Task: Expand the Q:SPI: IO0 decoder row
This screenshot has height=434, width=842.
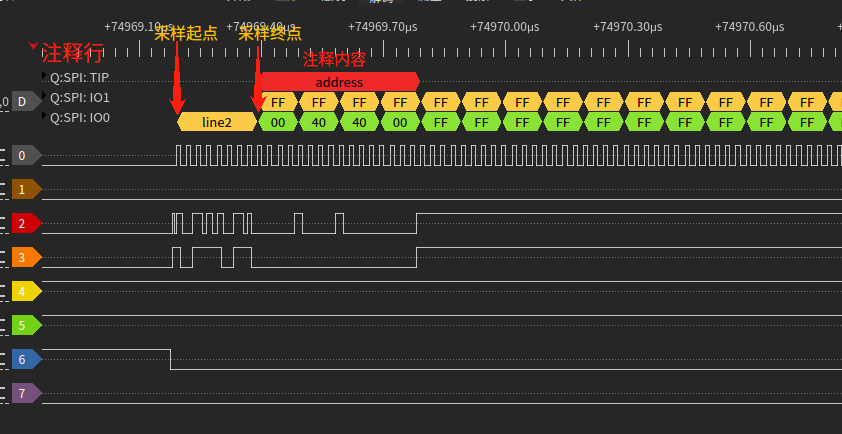Action: point(45,115)
